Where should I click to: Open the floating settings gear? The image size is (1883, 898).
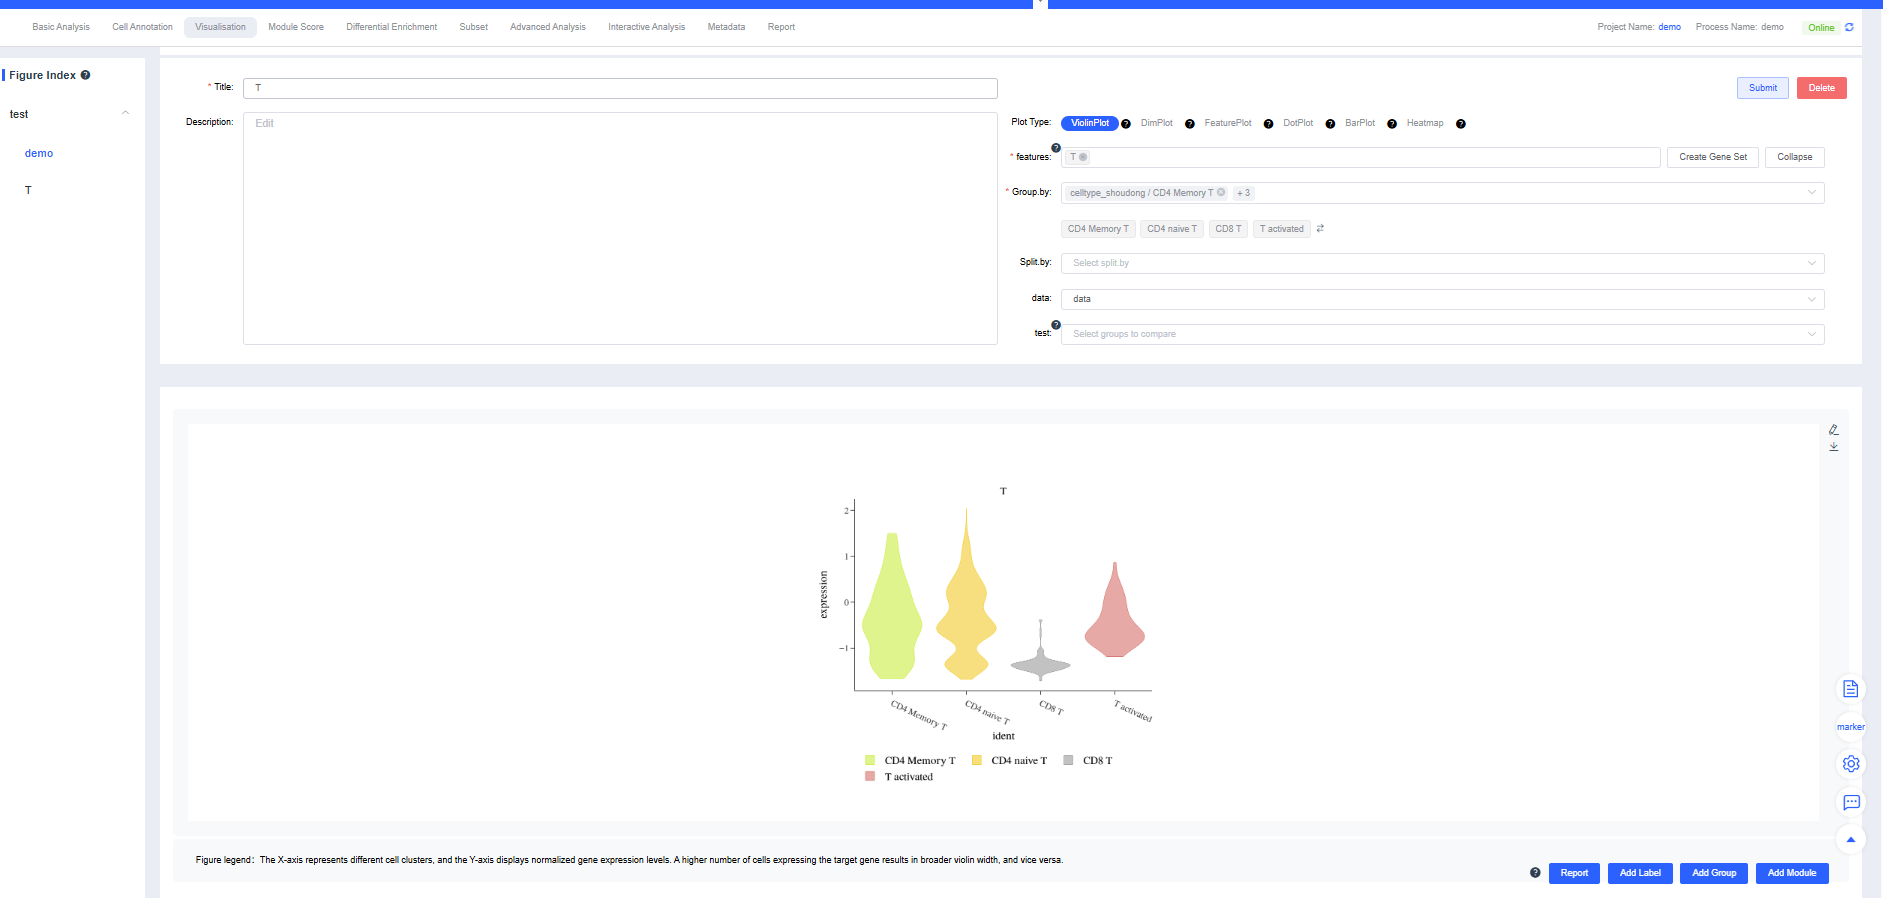[1850, 764]
